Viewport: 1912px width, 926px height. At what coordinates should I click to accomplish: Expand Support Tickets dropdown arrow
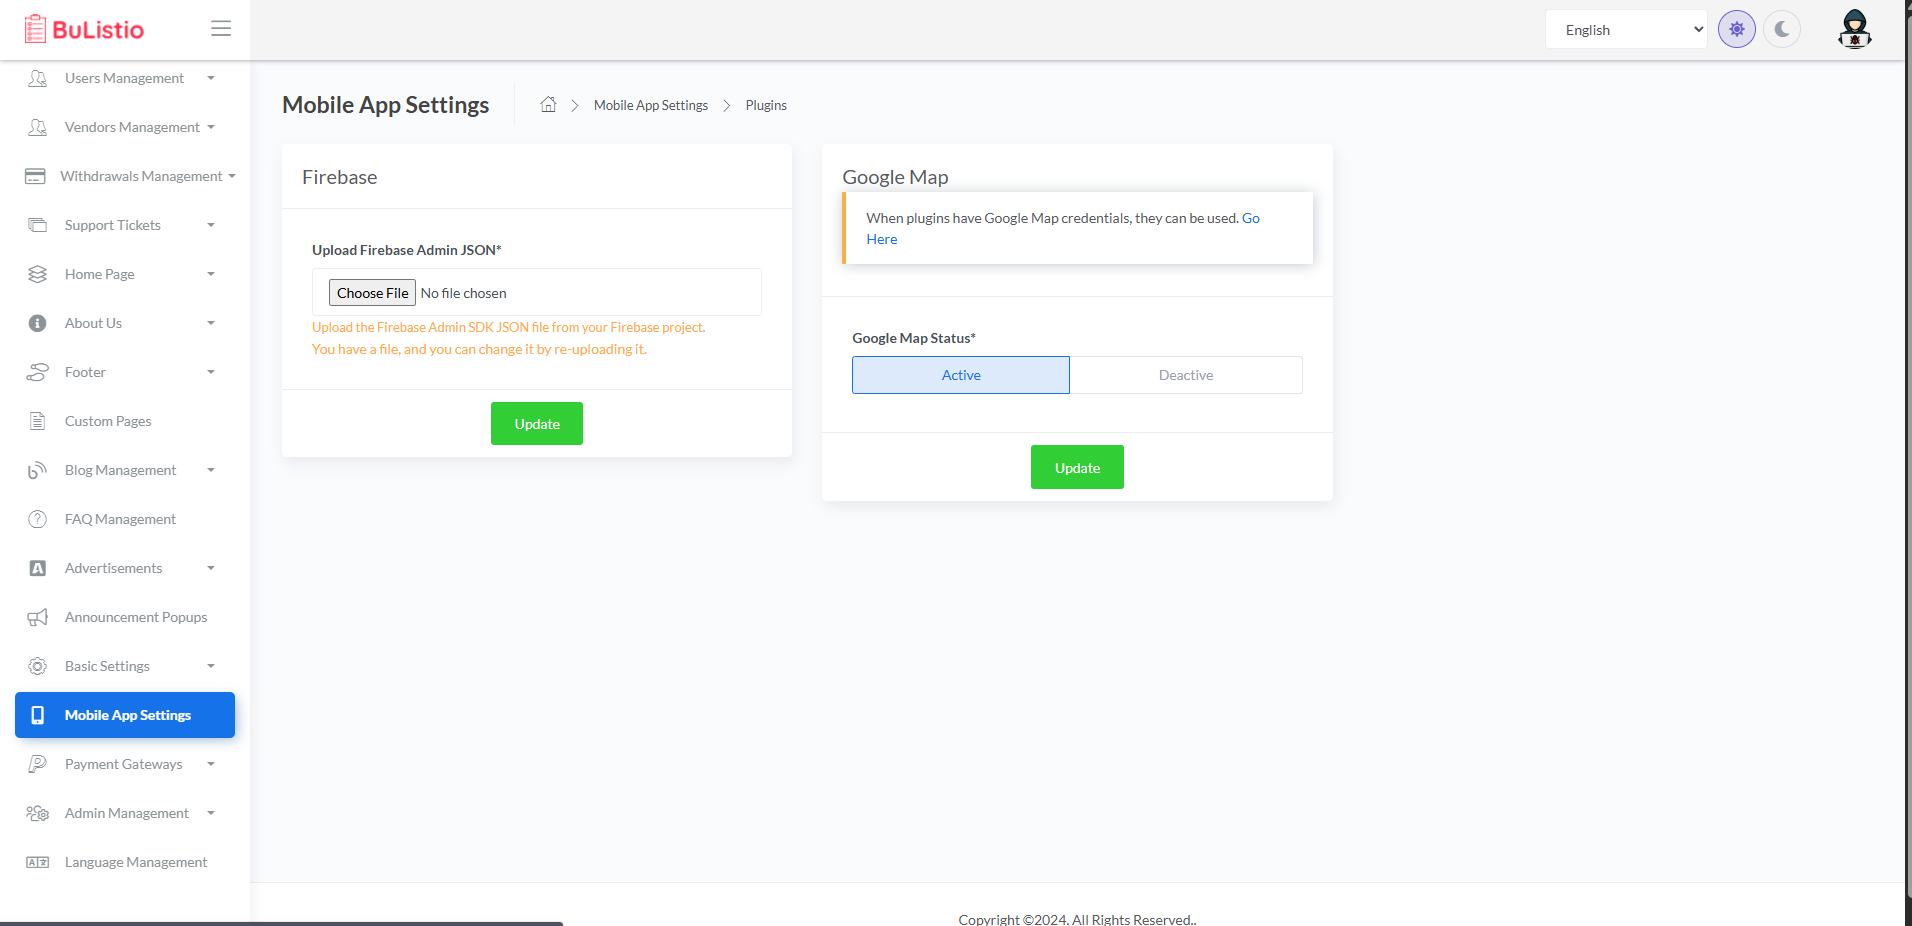(x=211, y=225)
